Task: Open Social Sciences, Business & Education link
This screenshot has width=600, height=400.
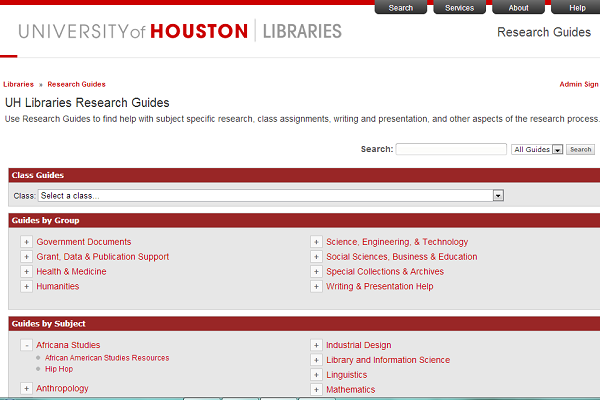Action: click(x=402, y=257)
